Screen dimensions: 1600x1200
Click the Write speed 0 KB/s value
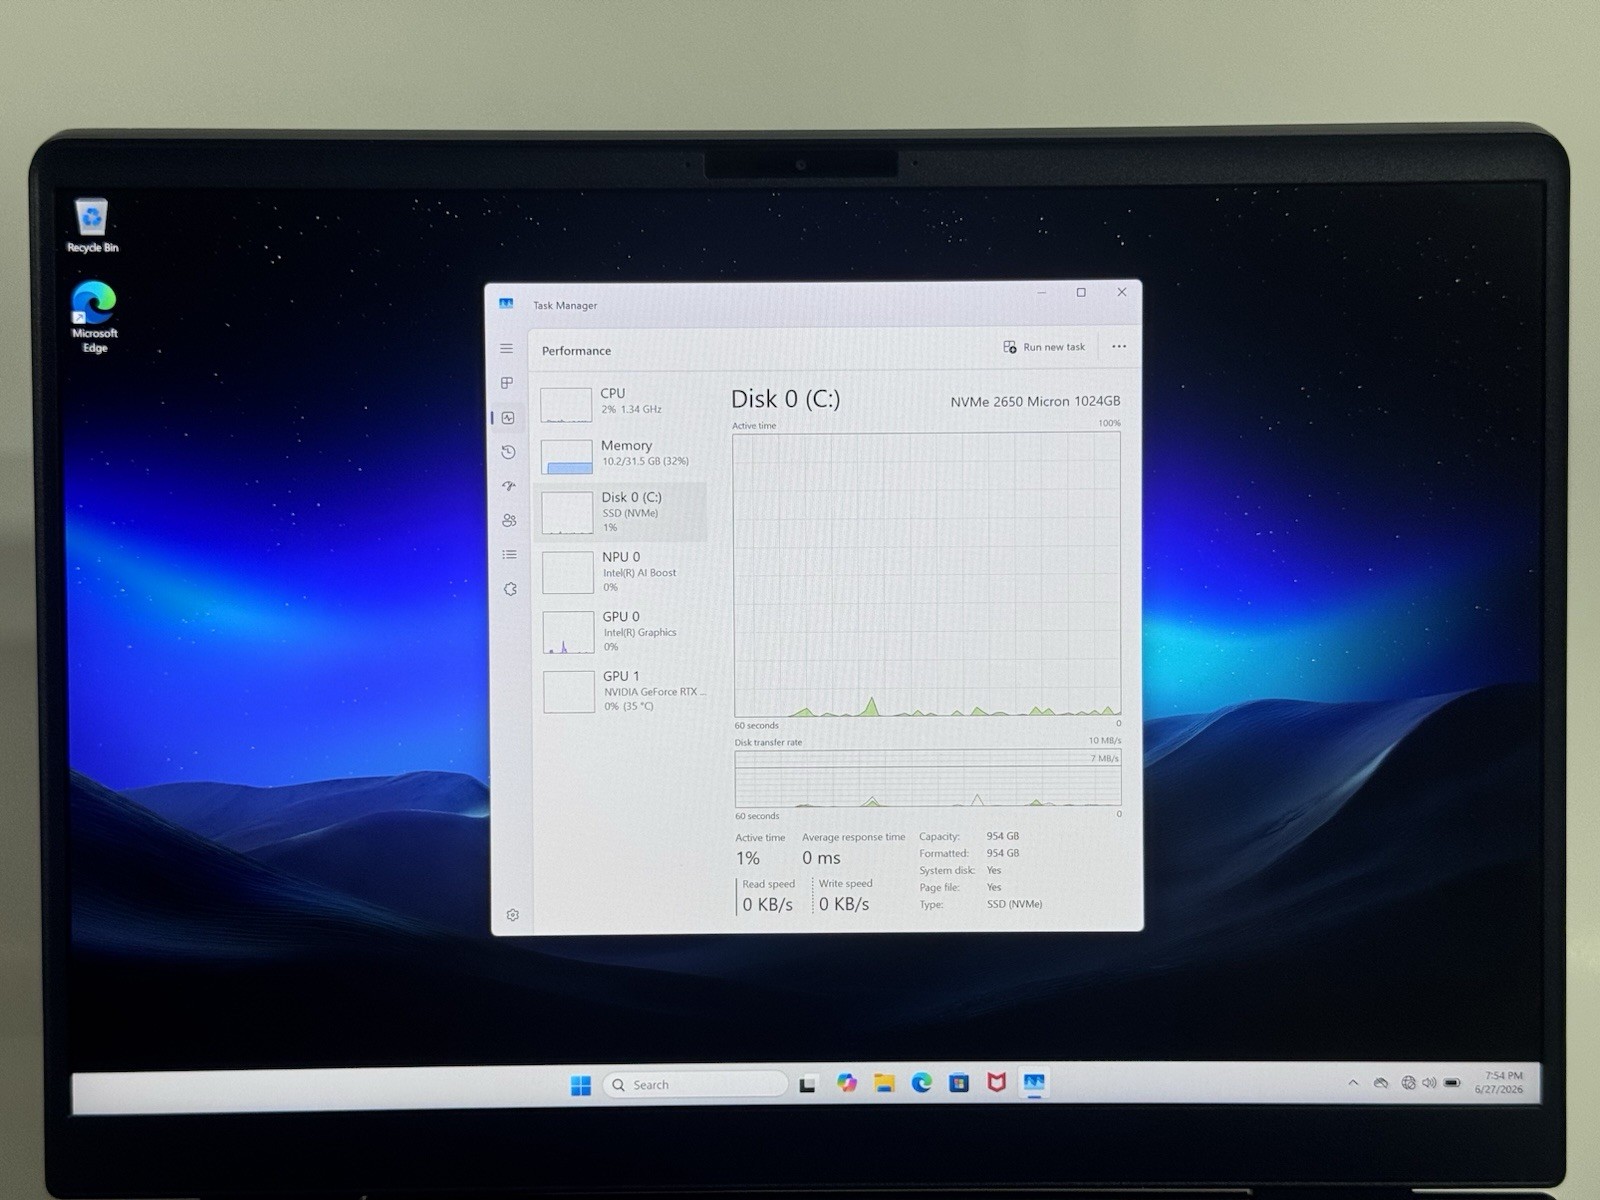[844, 904]
